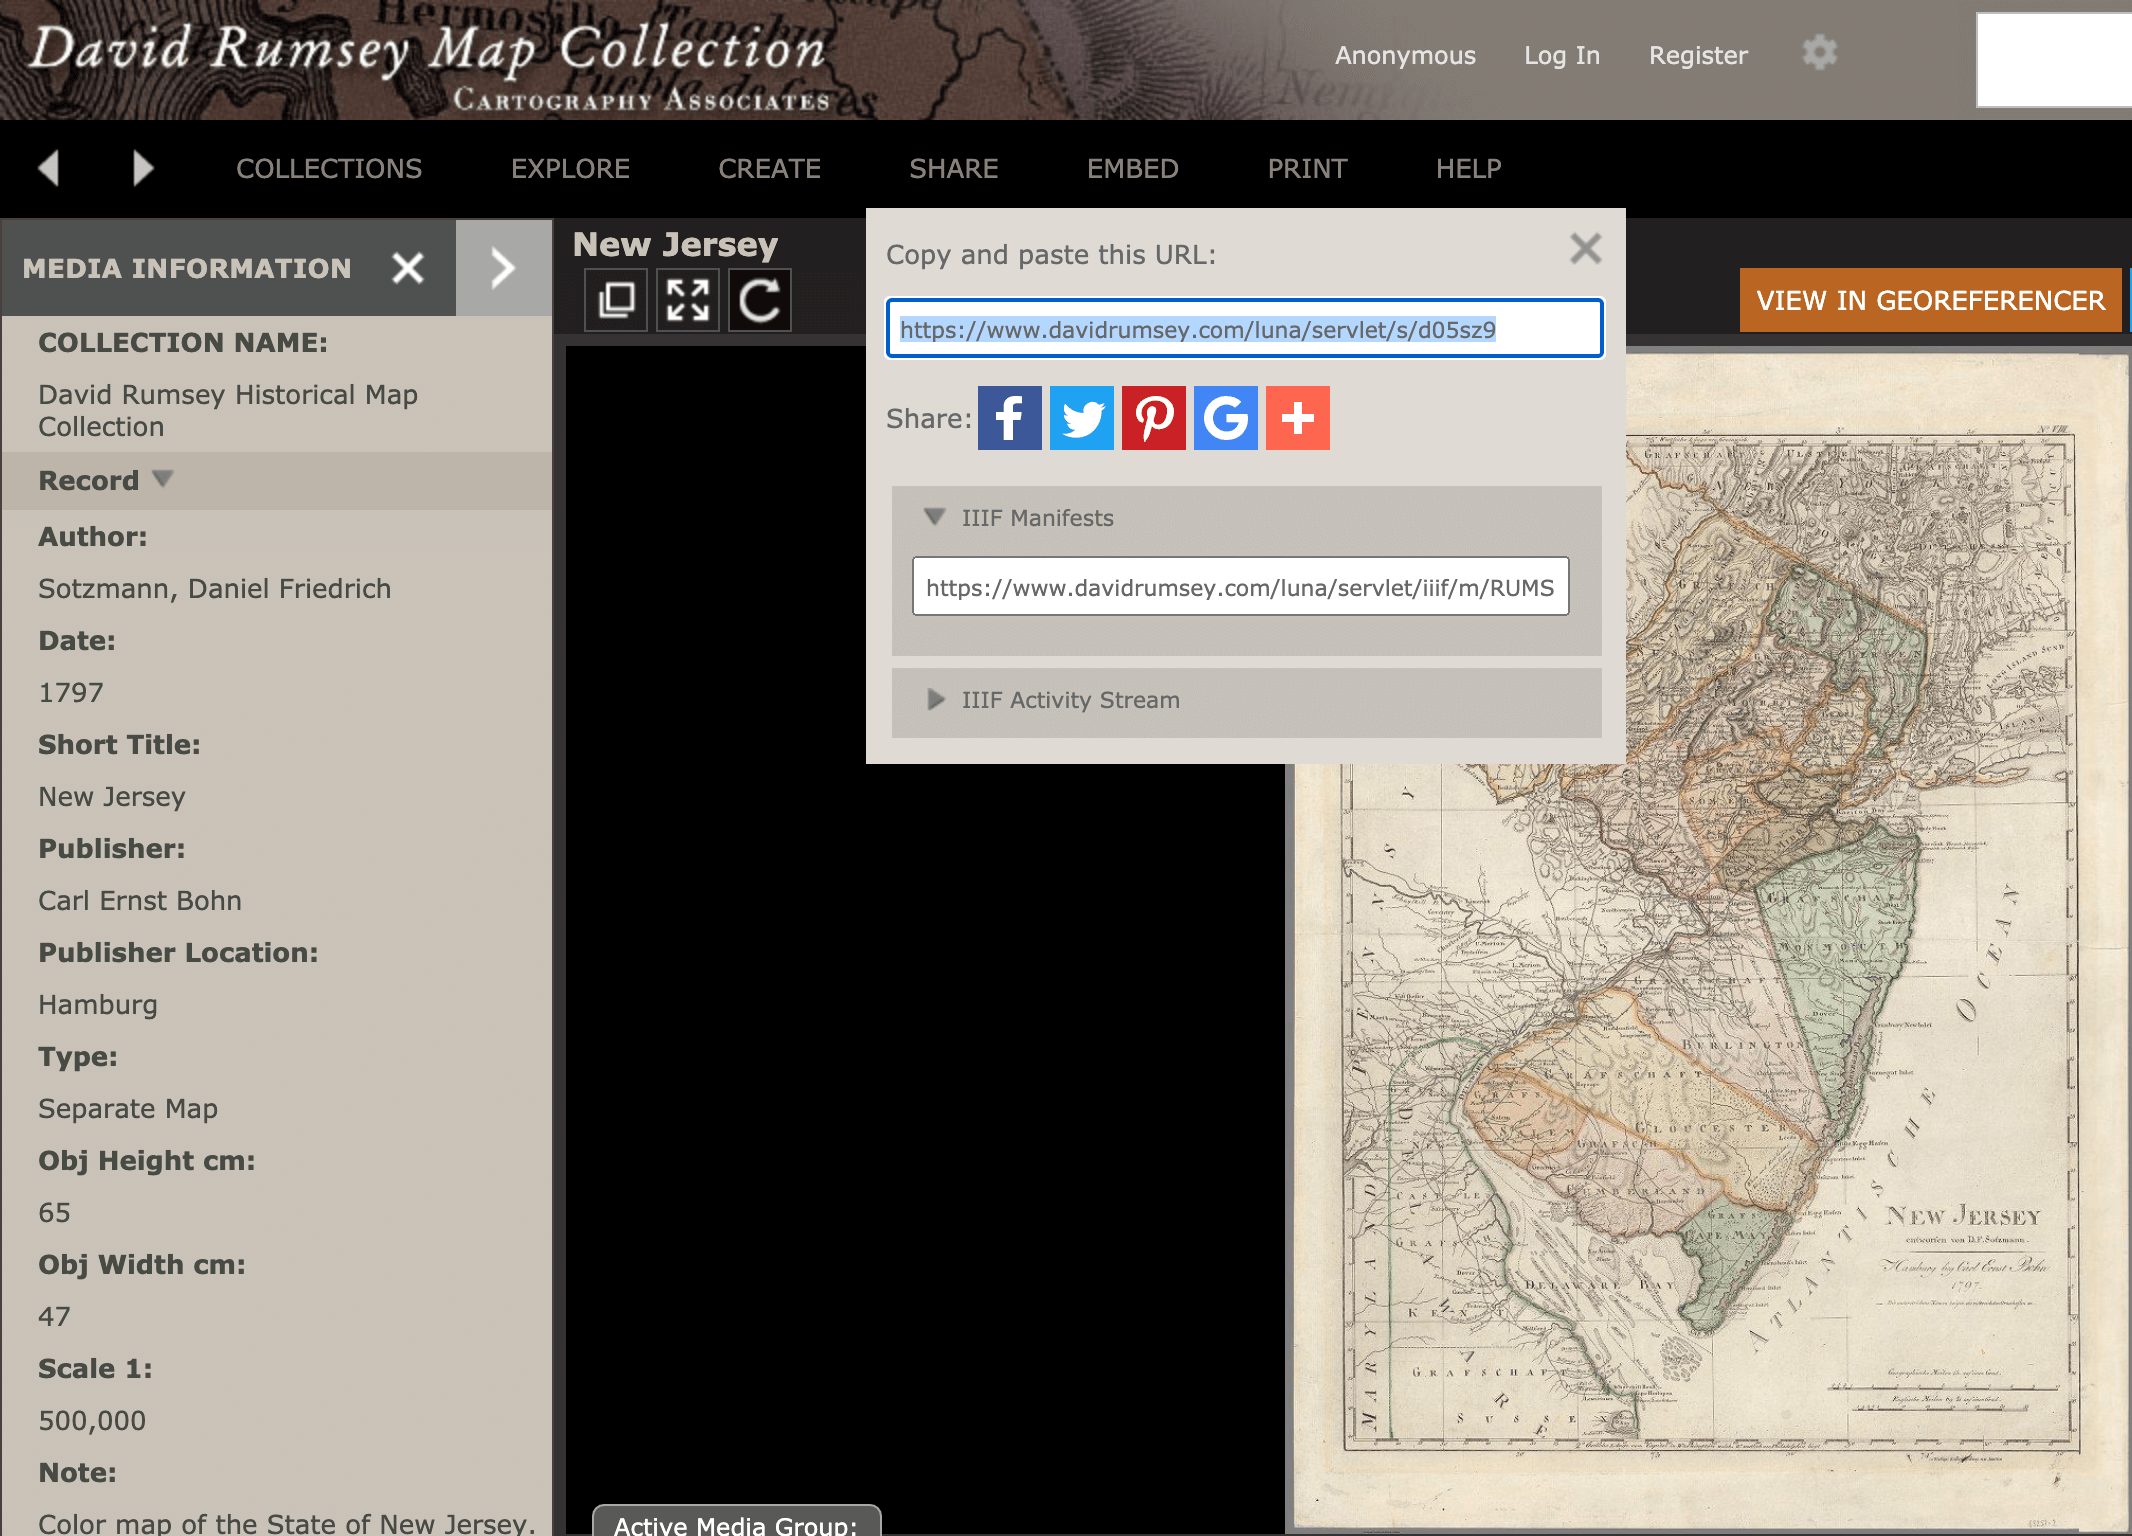This screenshot has height=1536, width=2132.
Task: Close the Media Information panel
Action: coord(408,268)
